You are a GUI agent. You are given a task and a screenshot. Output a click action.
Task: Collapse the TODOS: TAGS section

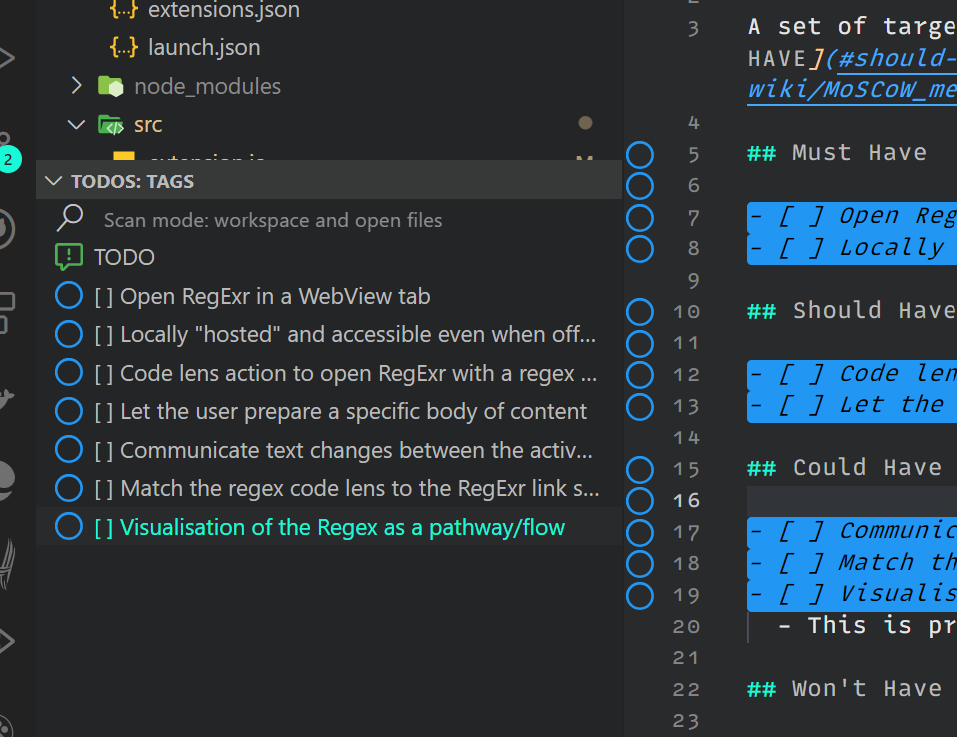point(54,181)
